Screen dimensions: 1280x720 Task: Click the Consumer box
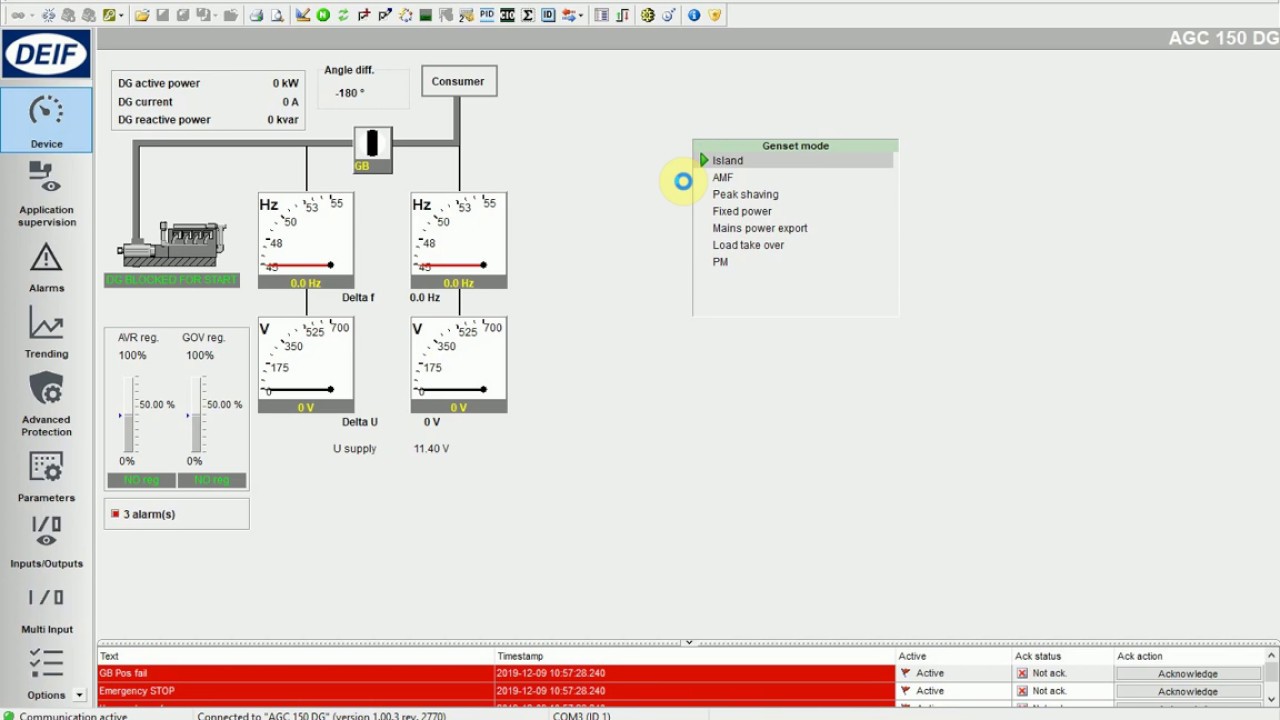(x=458, y=82)
